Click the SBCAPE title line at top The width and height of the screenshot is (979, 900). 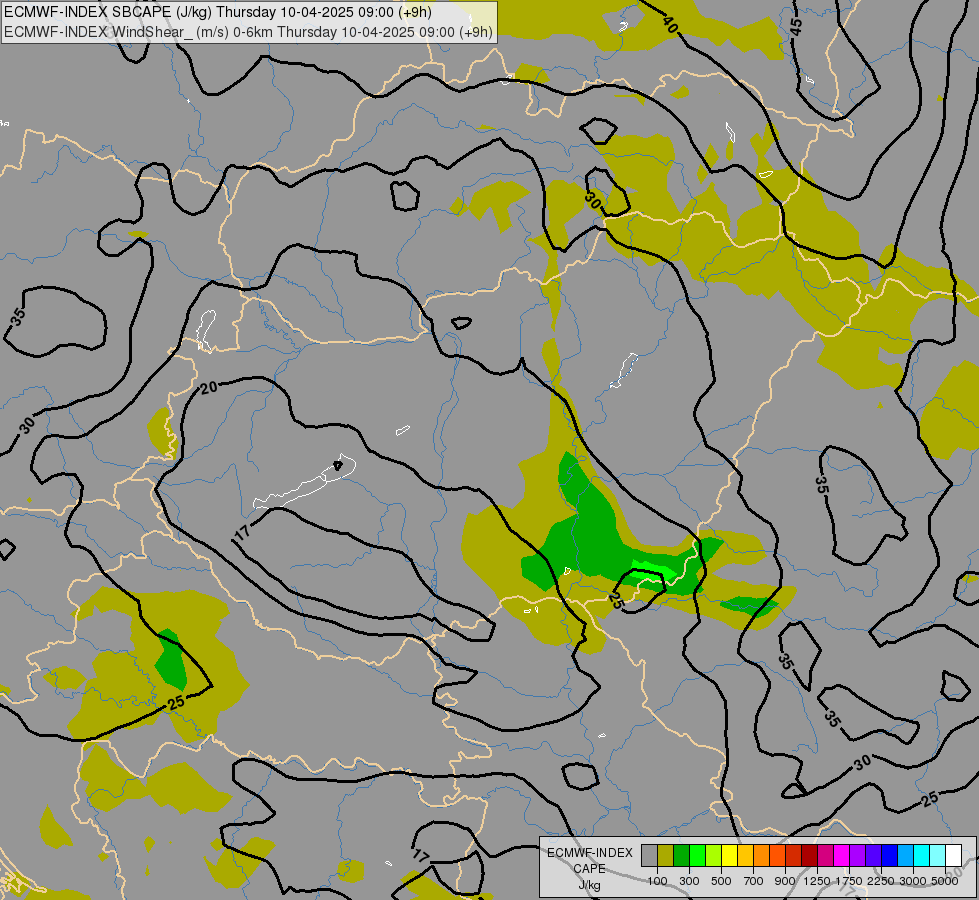pos(217,12)
